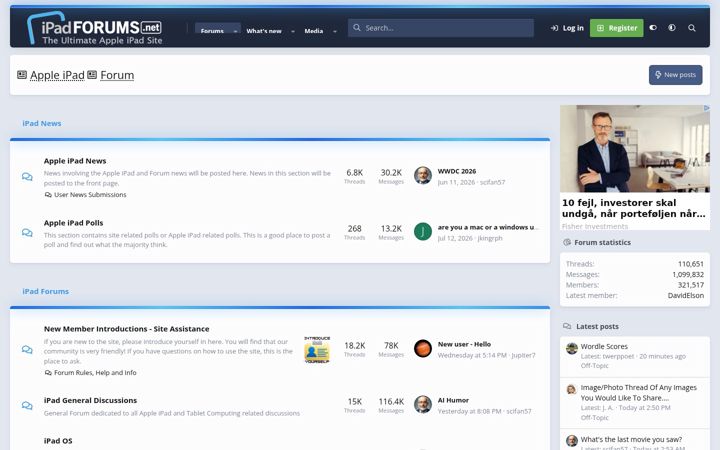Open Forum Rules, Help and Info subforum
This screenshot has width=720, height=450.
point(95,372)
